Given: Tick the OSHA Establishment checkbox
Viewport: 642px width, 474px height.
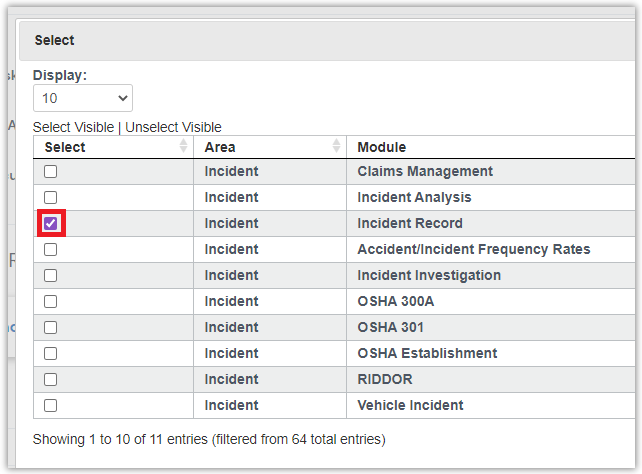Looking at the screenshot, I should (x=51, y=353).
